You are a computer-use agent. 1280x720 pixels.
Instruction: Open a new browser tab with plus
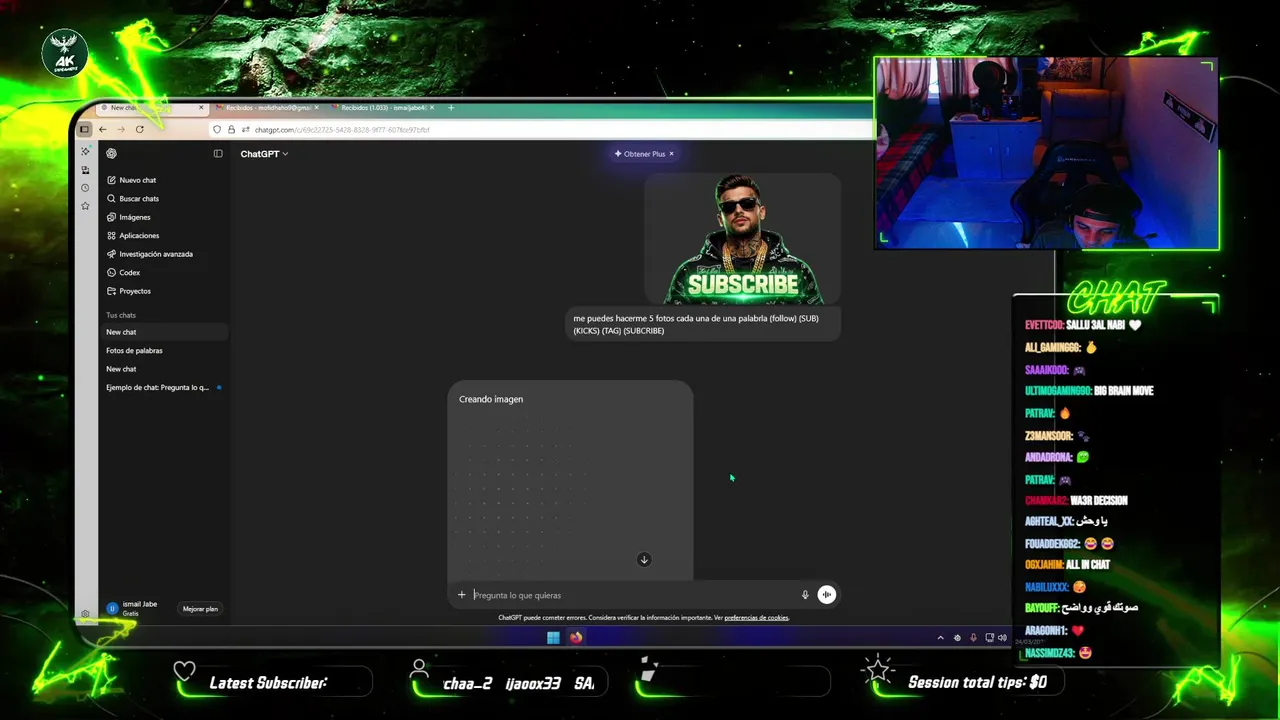click(451, 107)
